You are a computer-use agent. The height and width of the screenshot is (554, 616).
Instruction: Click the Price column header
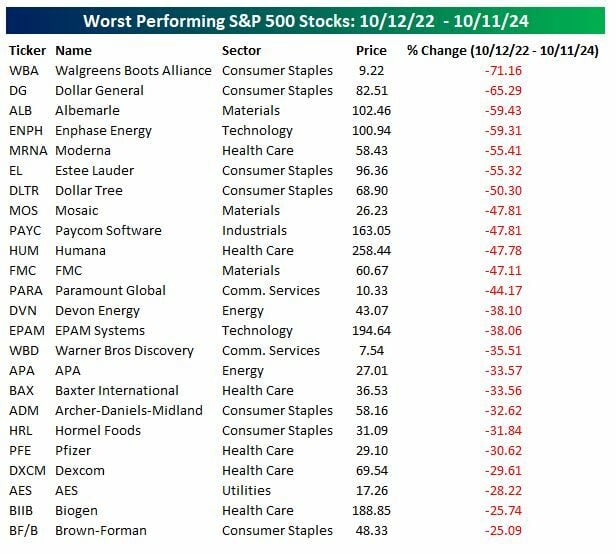coord(371,50)
